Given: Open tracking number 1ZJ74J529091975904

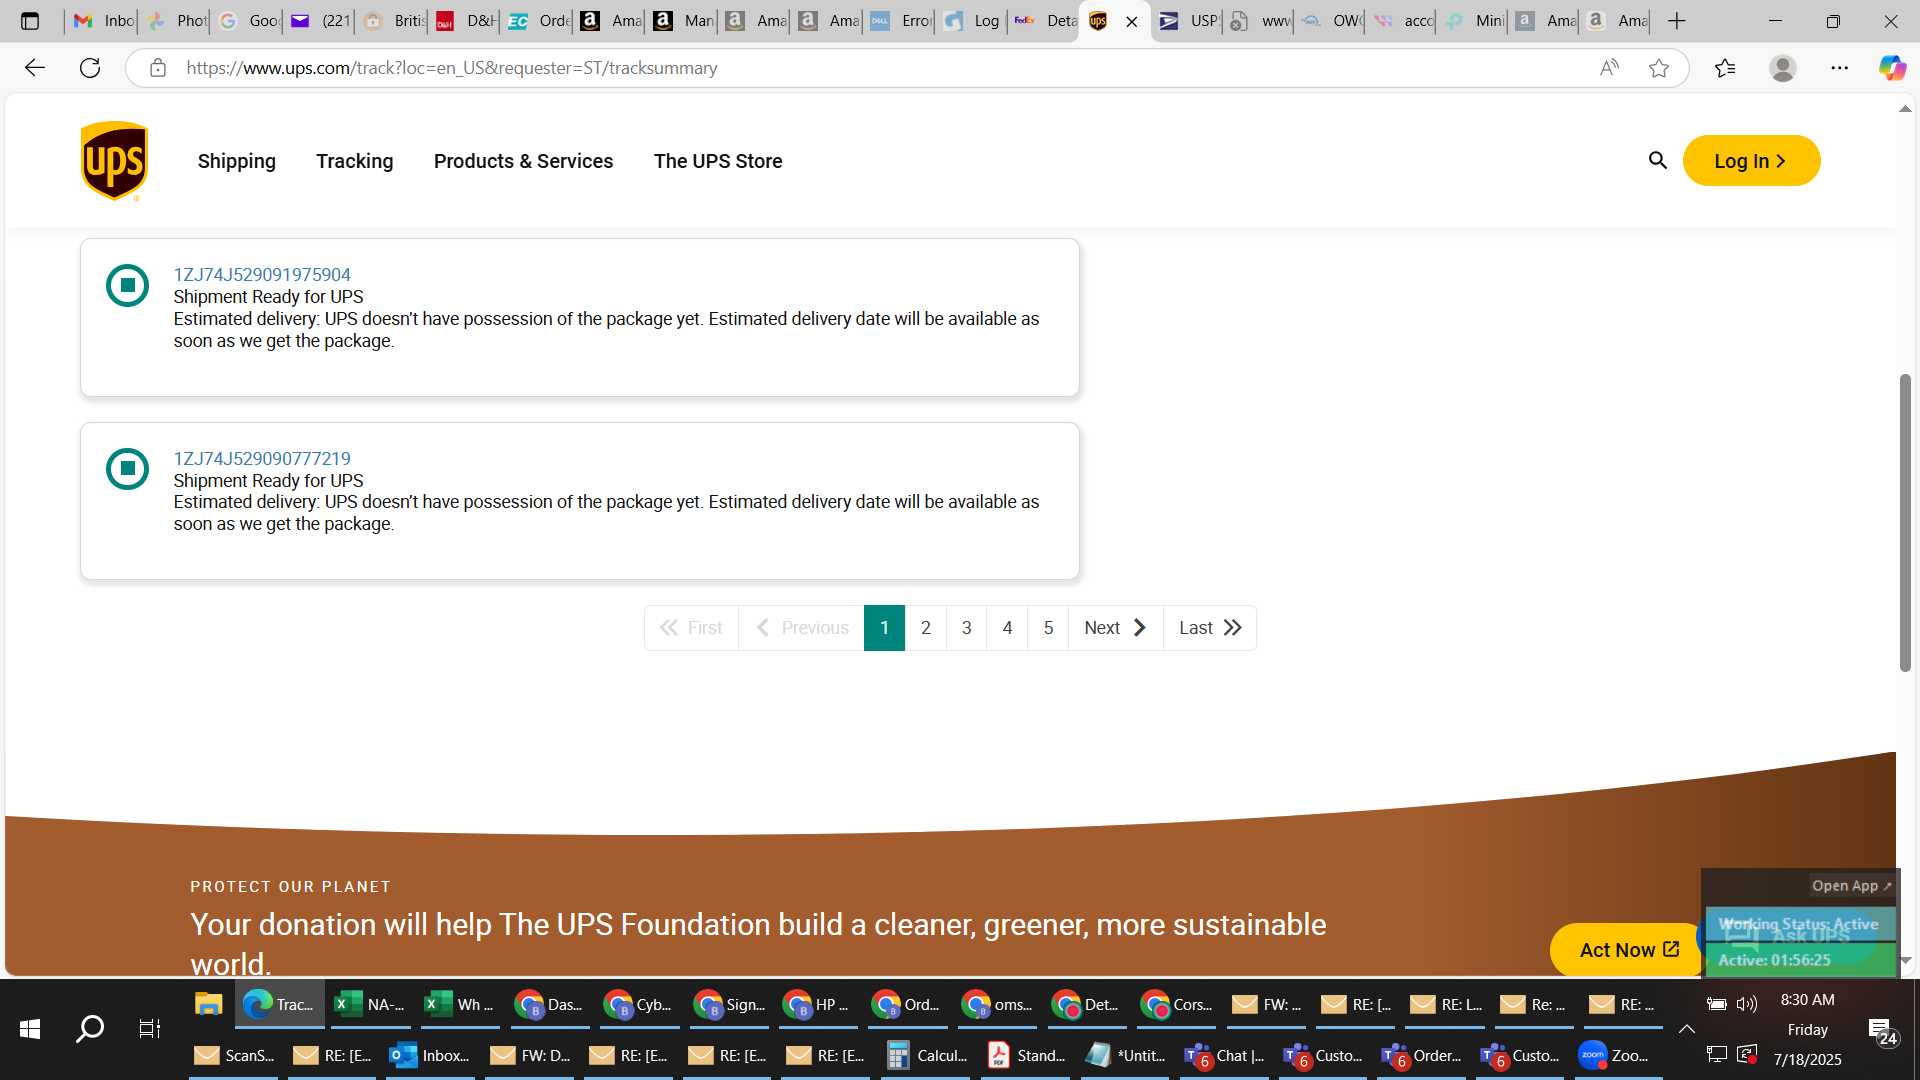Looking at the screenshot, I should [x=262, y=275].
